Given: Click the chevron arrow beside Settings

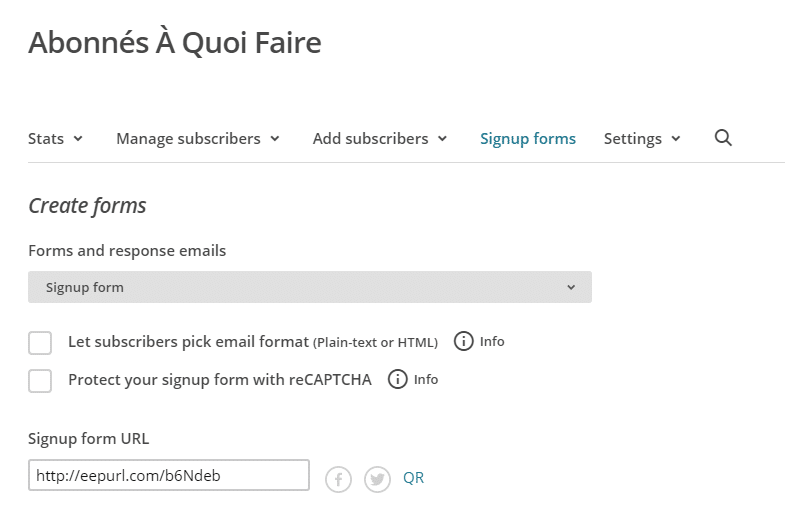Looking at the screenshot, I should pyautogui.click(x=675, y=139).
